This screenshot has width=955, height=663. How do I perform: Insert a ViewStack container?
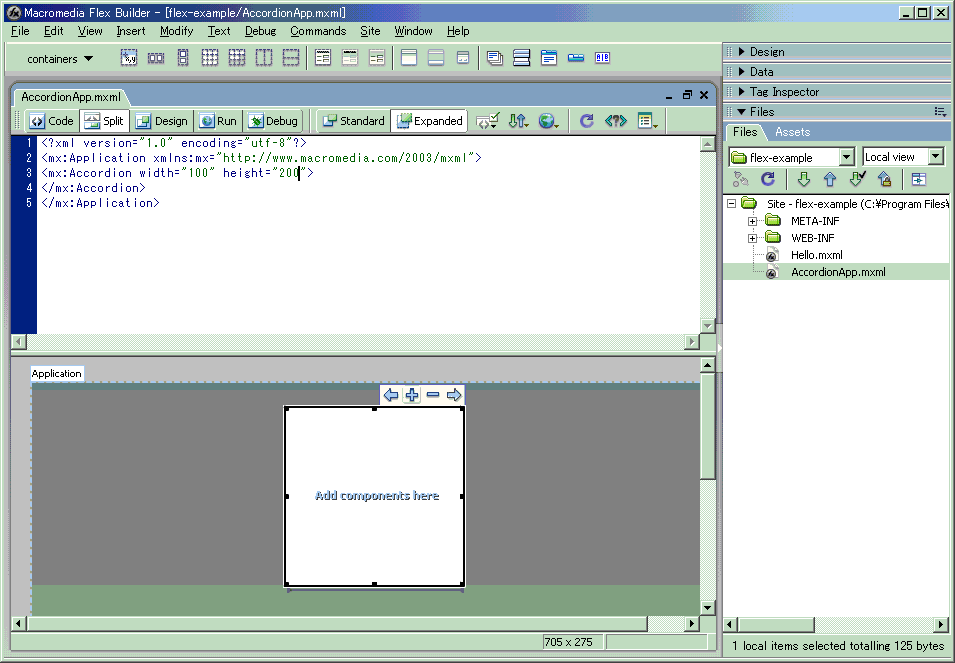(495, 58)
